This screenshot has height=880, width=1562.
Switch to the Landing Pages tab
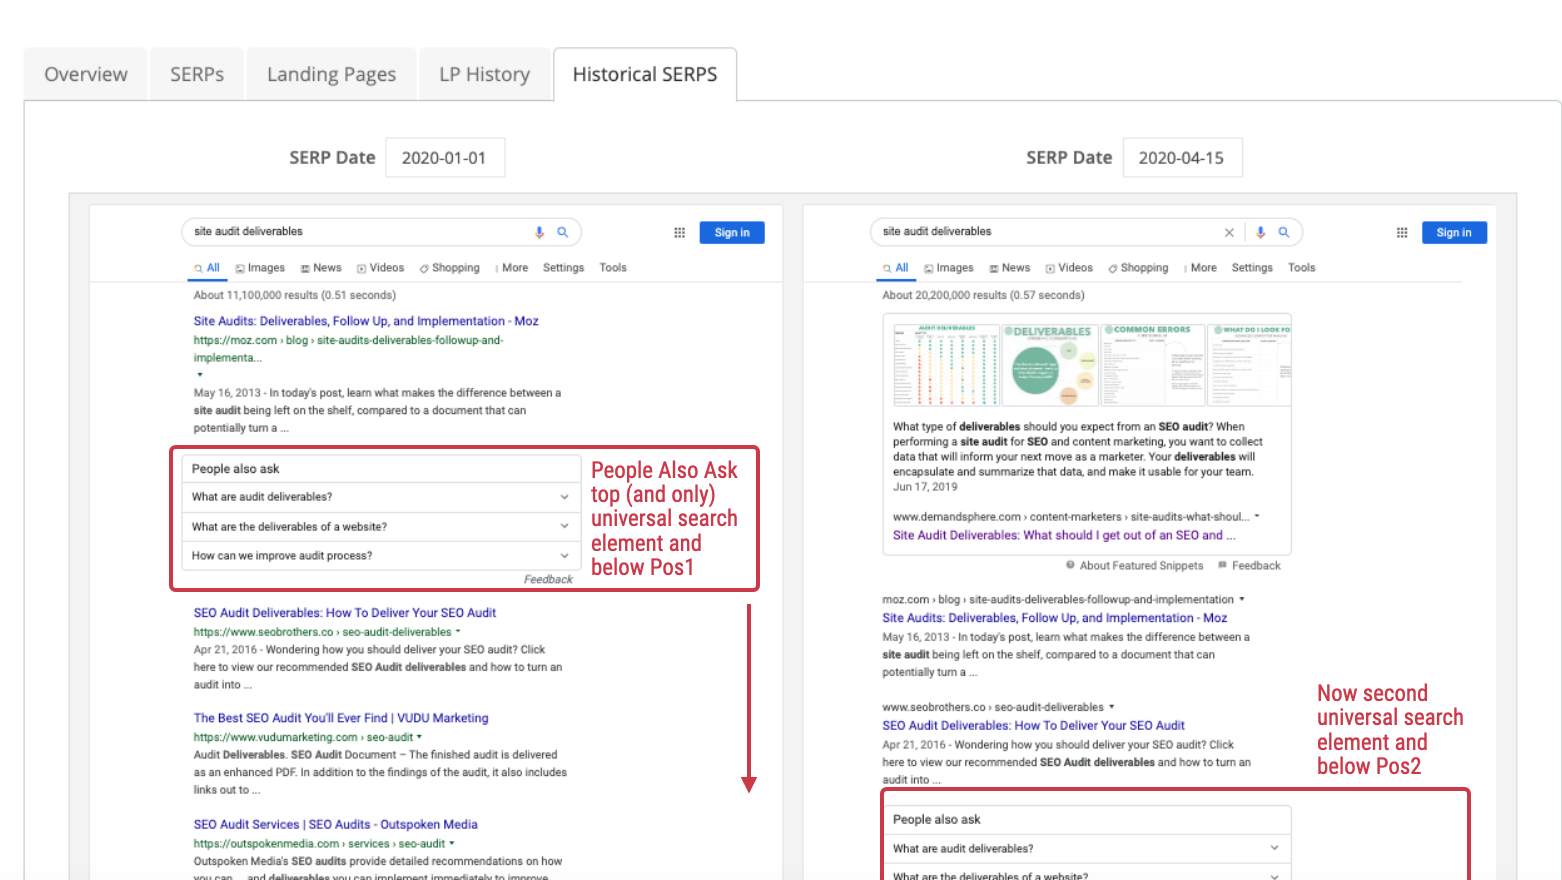(x=331, y=75)
